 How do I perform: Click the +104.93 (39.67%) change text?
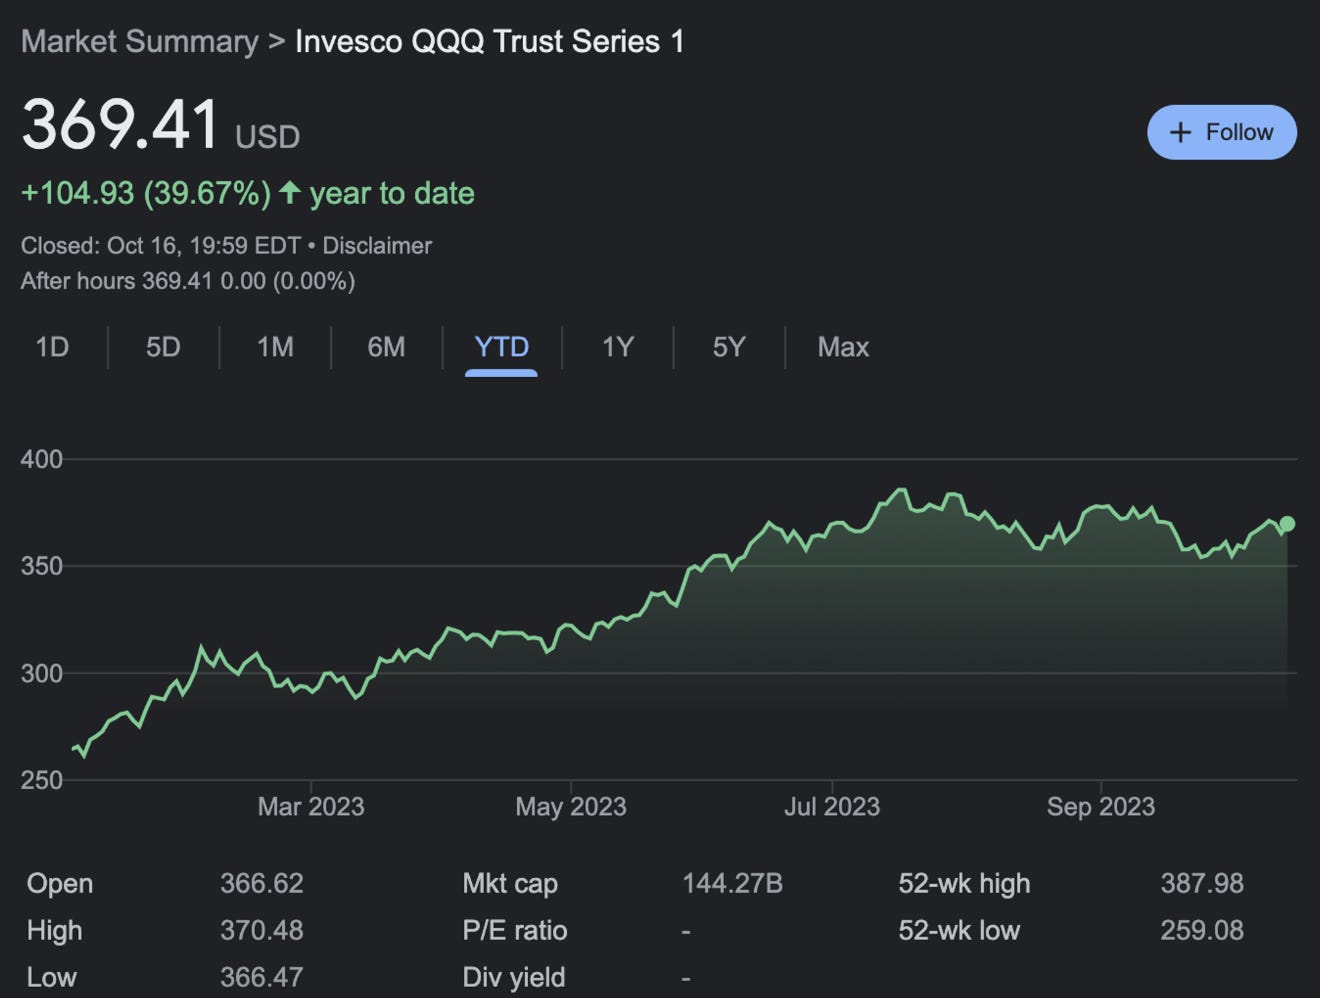coord(146,193)
